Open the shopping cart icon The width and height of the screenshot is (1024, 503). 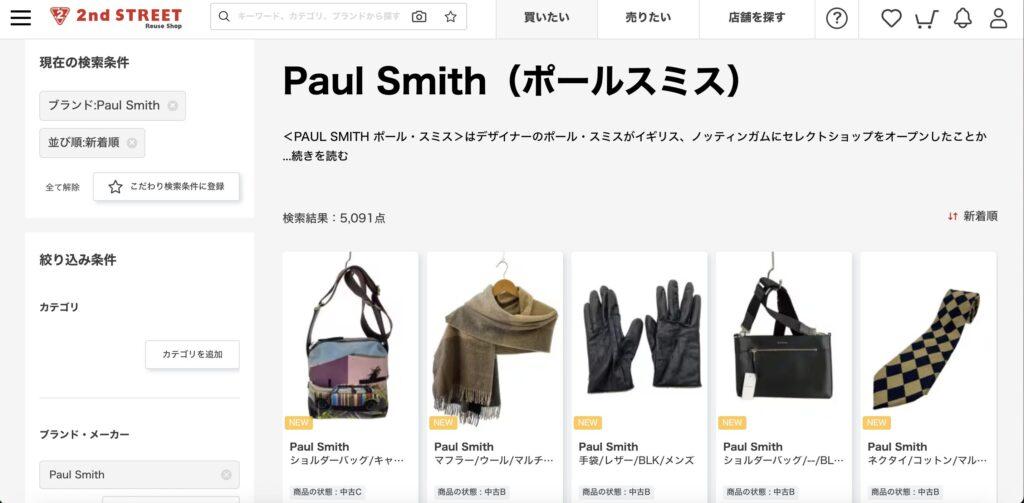tap(926, 19)
